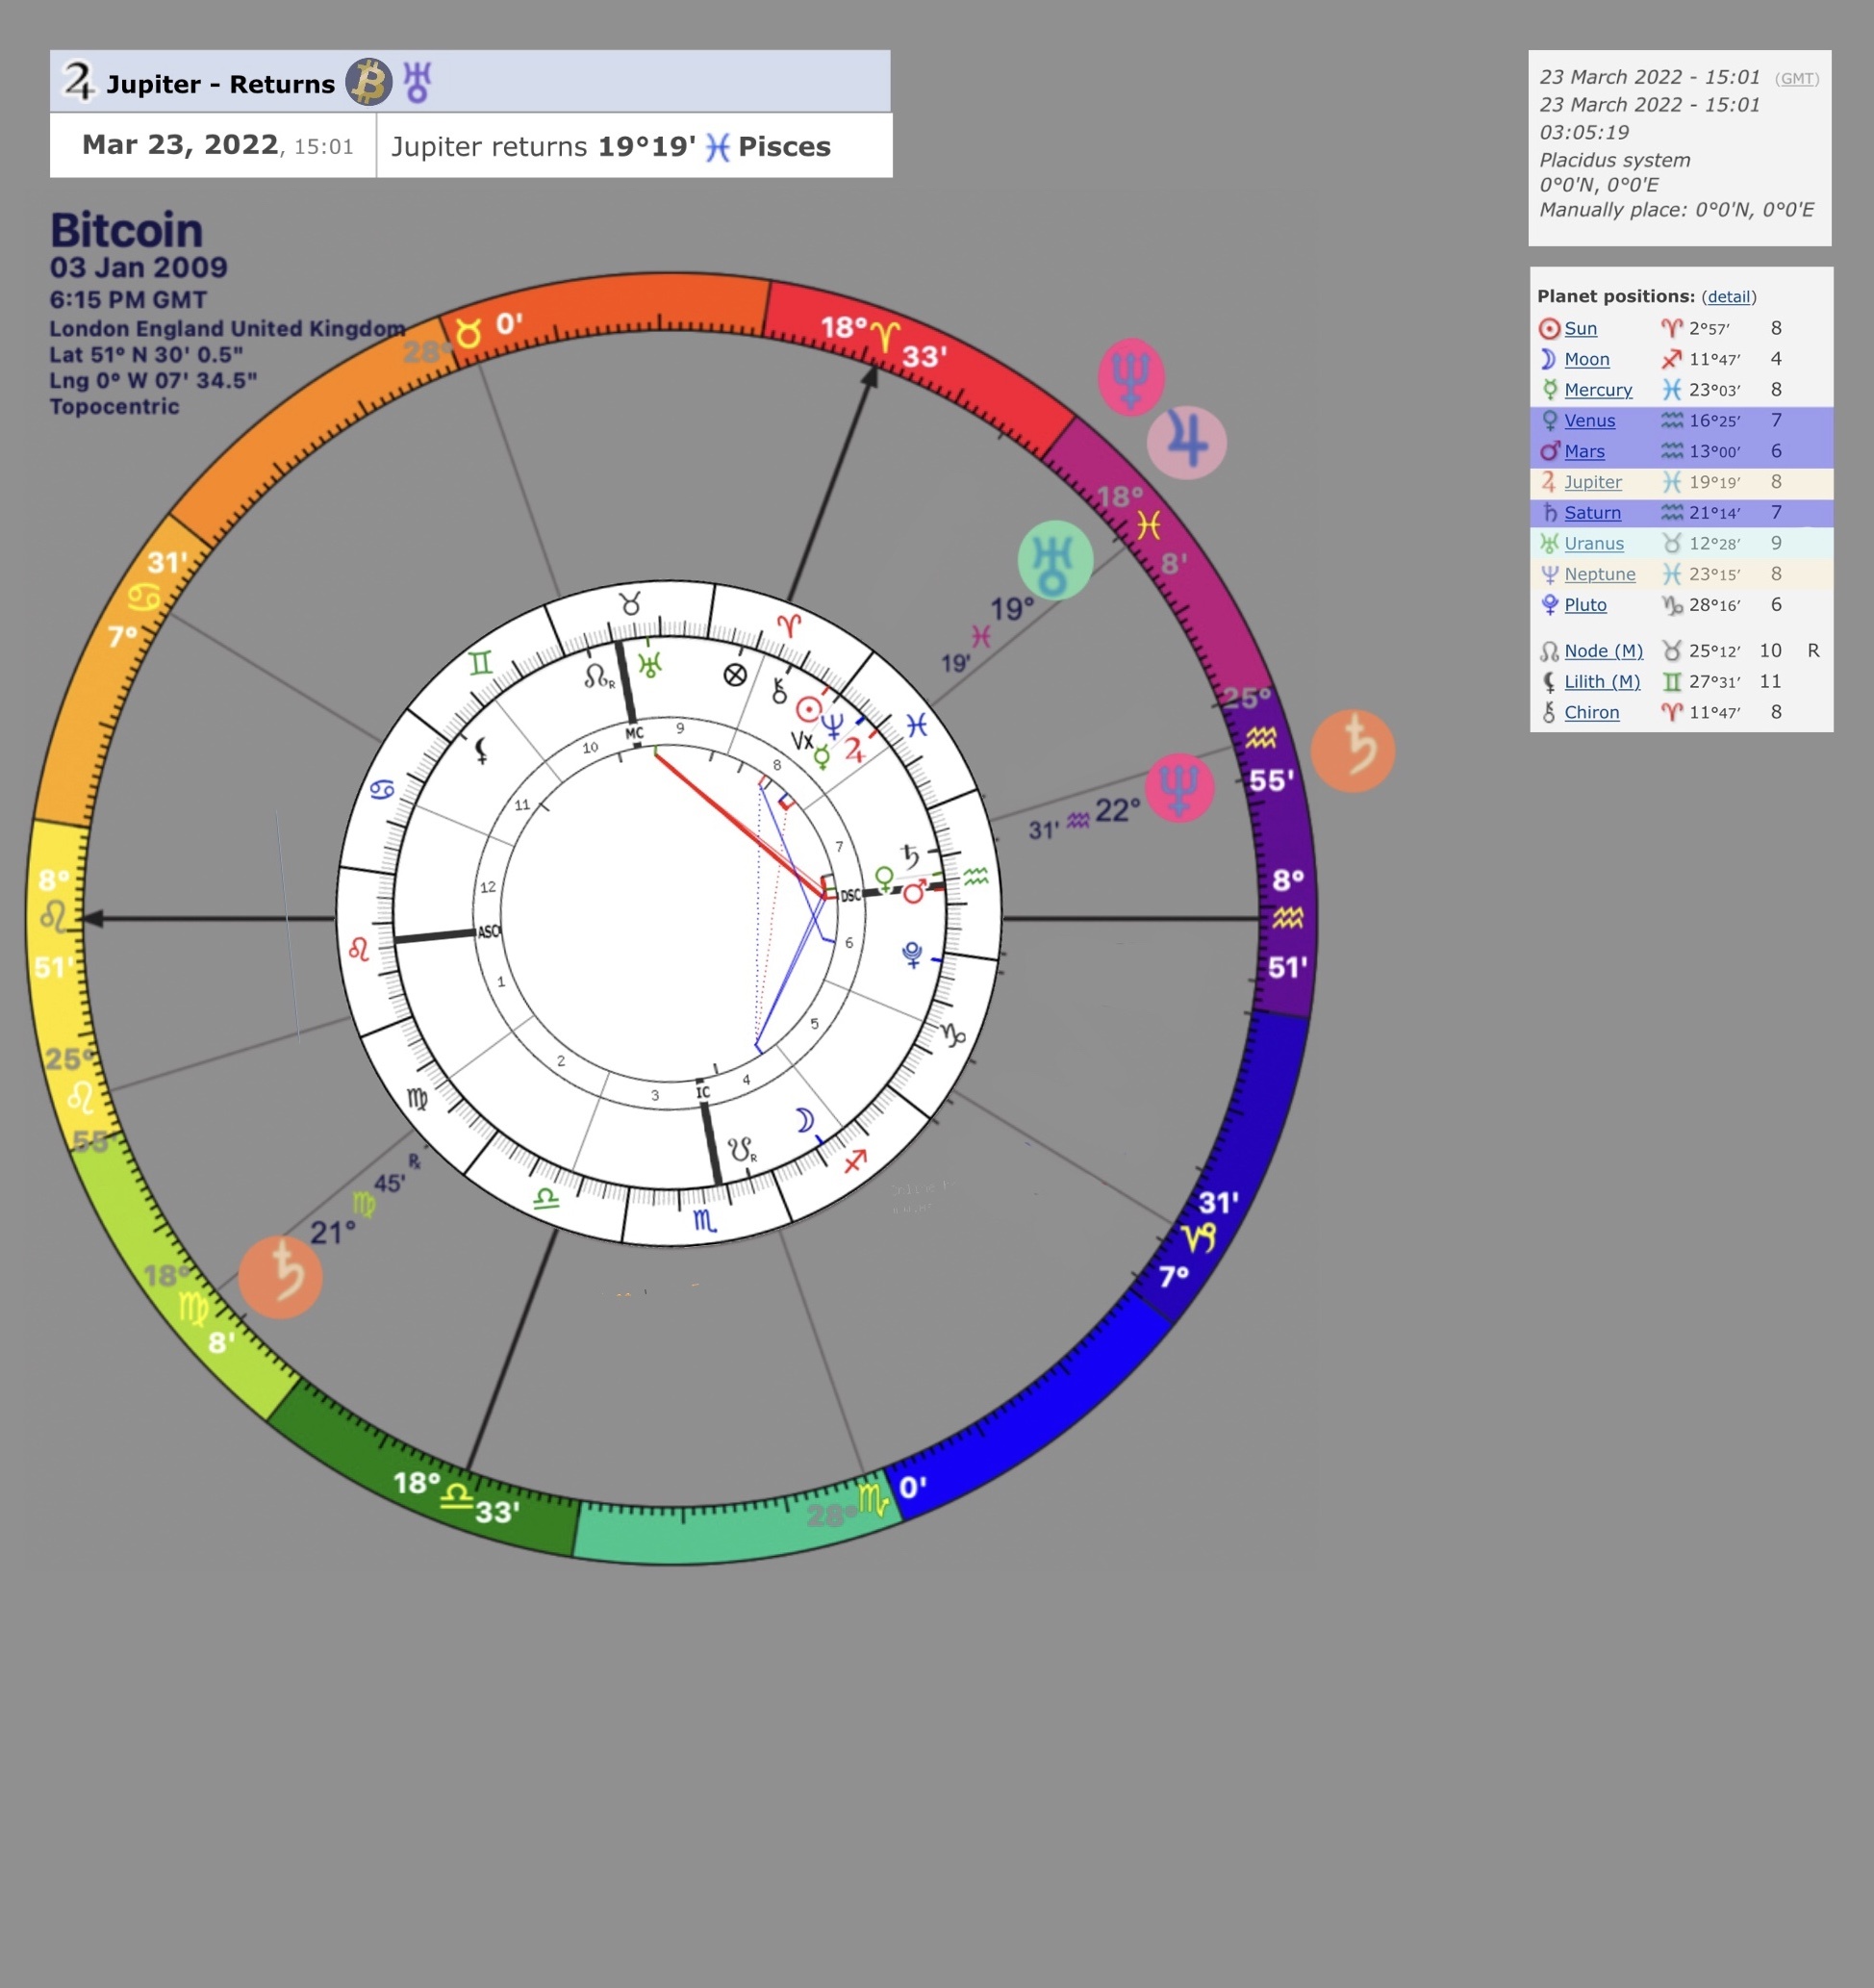Open the Sun link in planet list
The width and height of the screenshot is (1874, 1988).
click(x=1581, y=329)
